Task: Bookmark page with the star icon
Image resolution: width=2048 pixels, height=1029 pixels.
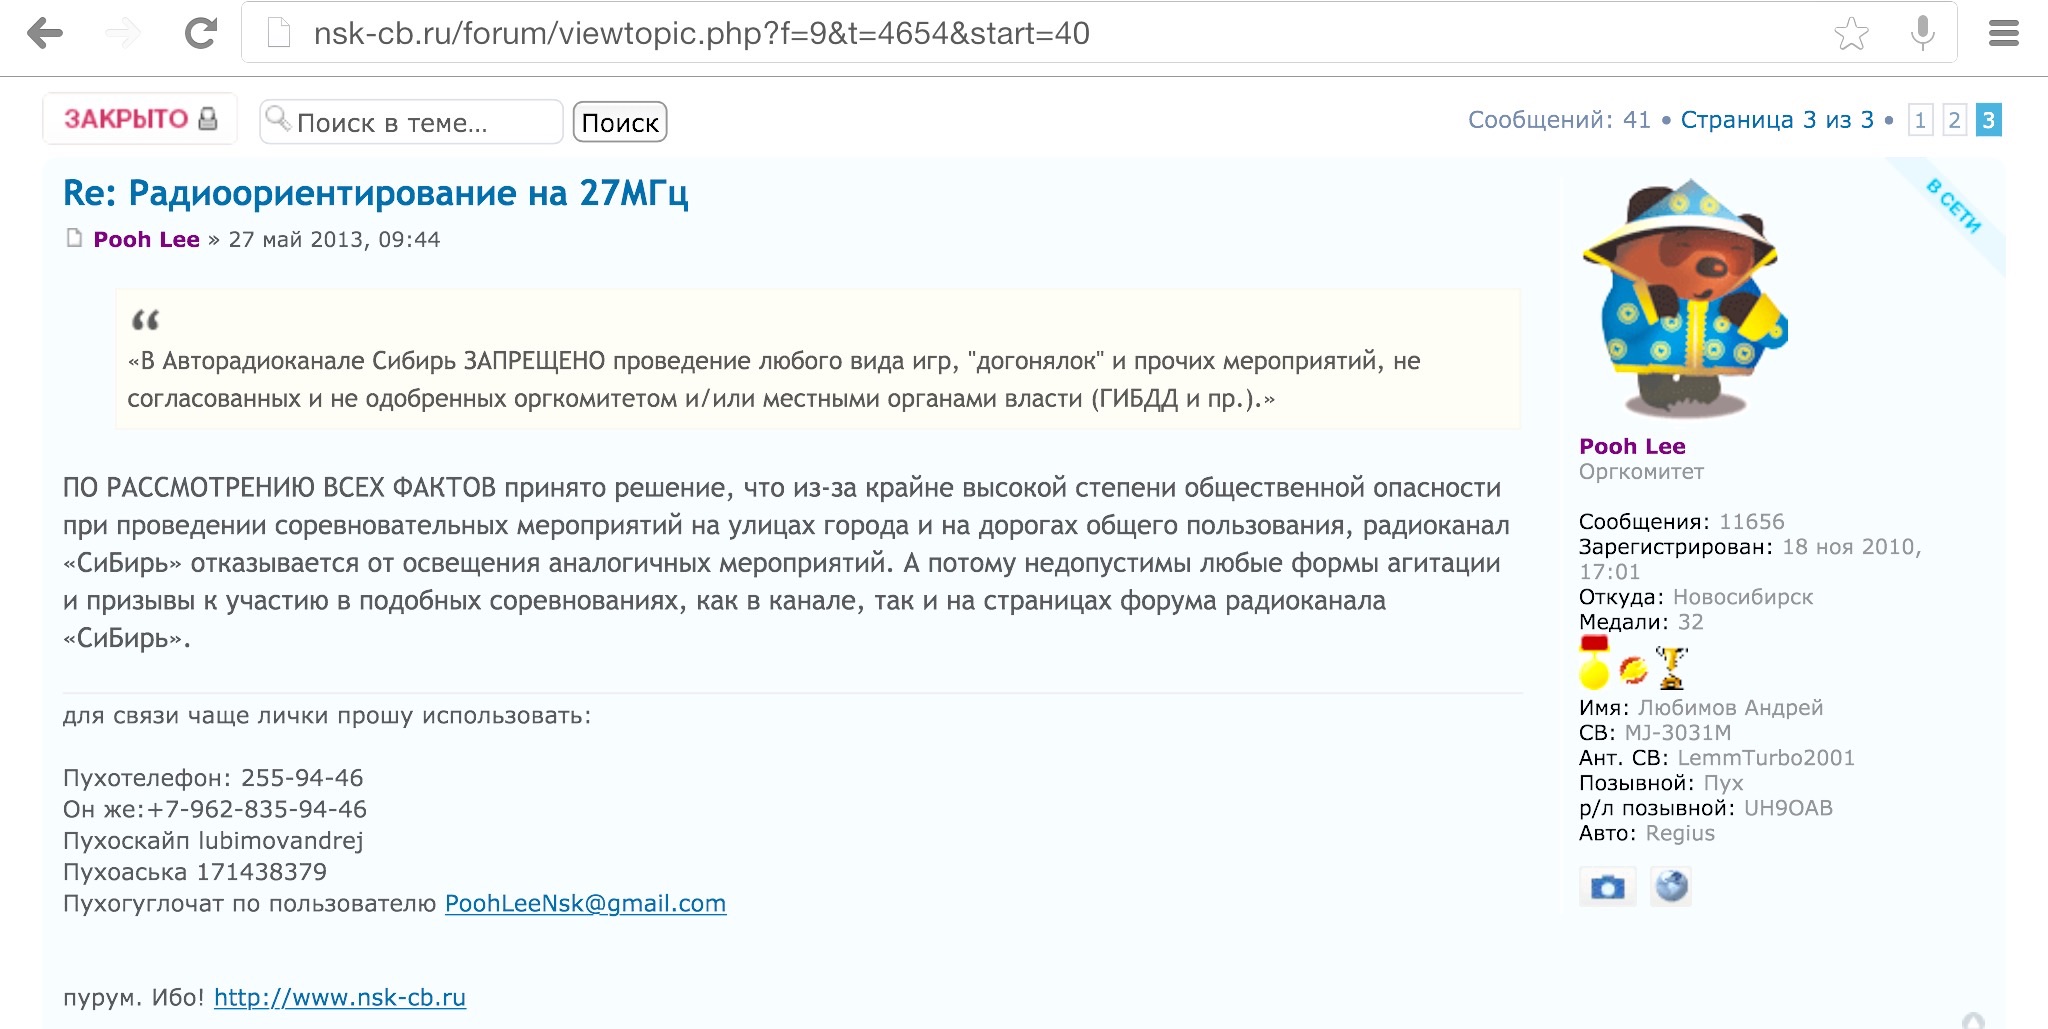Action: pyautogui.click(x=1851, y=34)
